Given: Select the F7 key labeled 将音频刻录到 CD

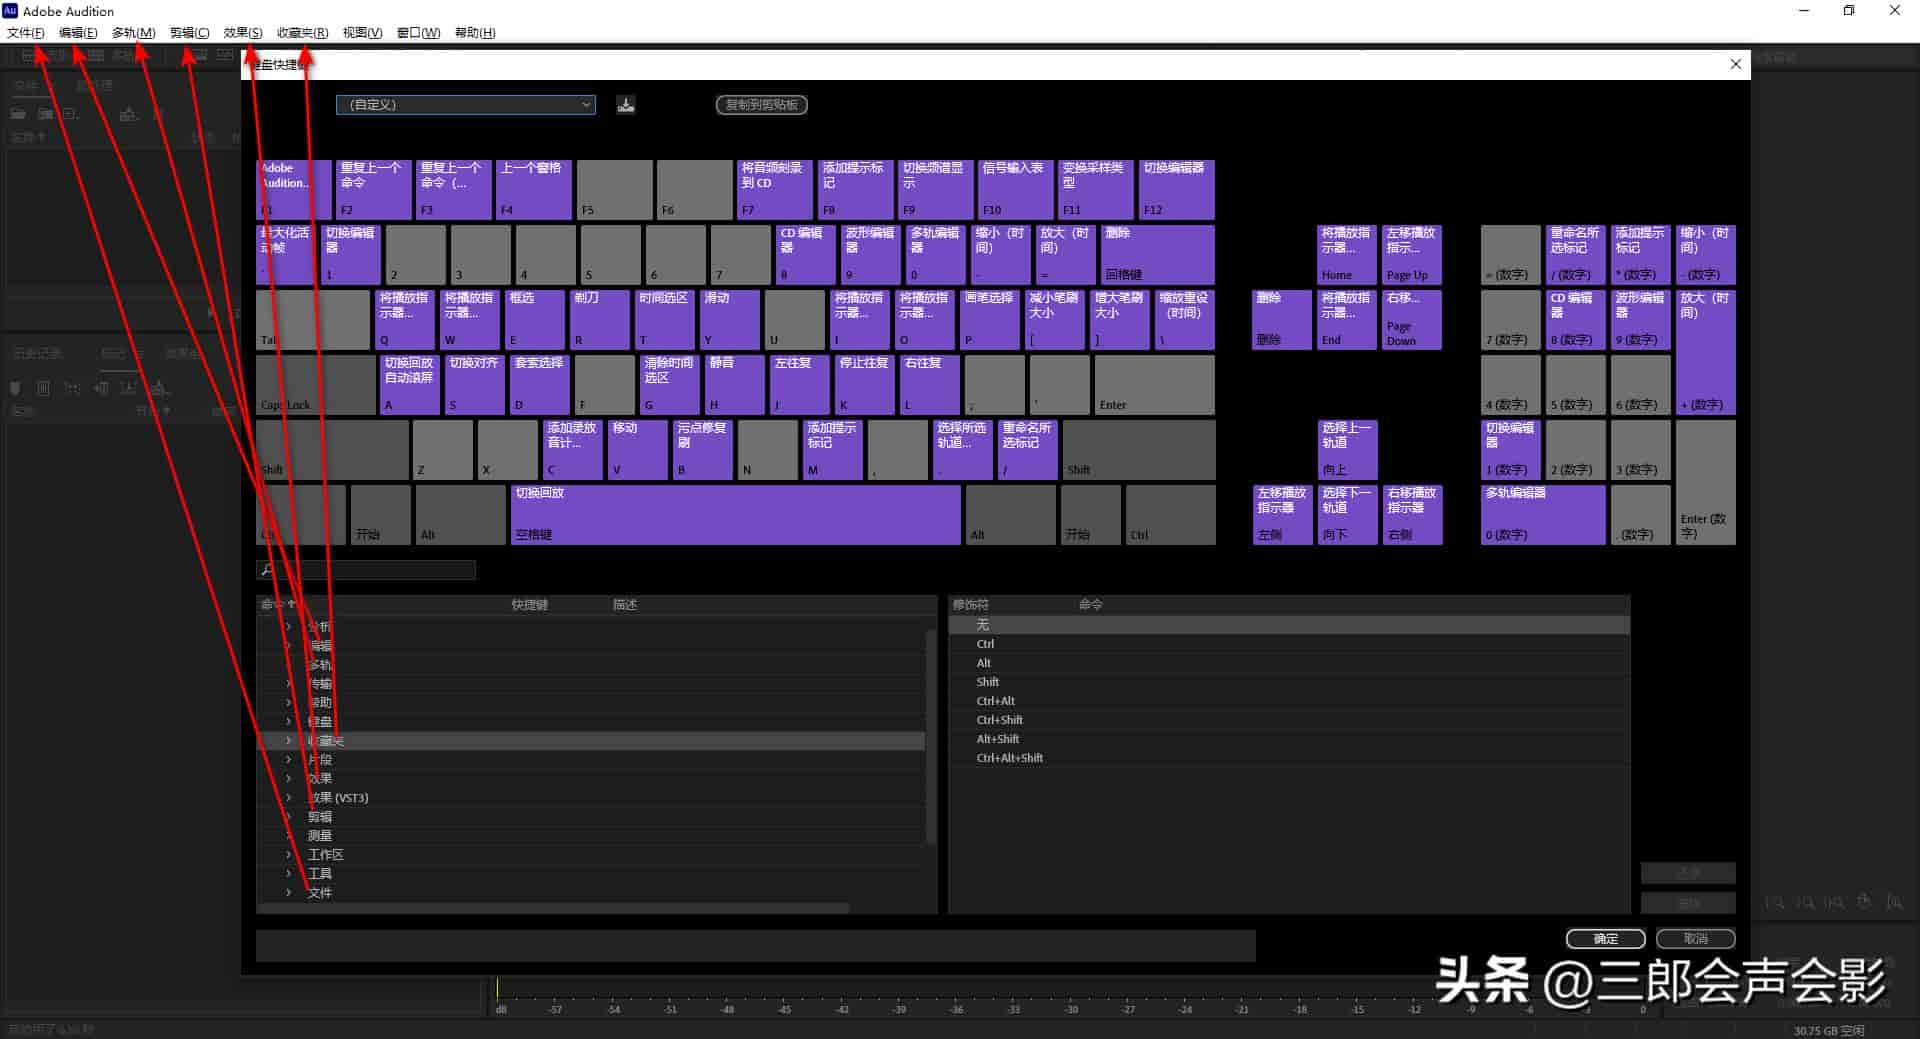Looking at the screenshot, I should (x=774, y=189).
